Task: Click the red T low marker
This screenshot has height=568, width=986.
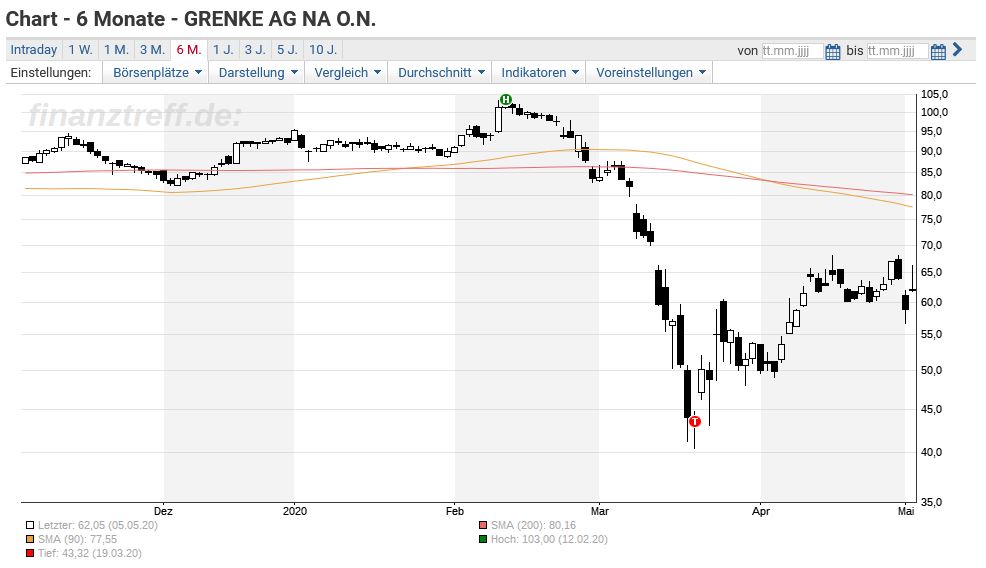Action: coord(694,421)
